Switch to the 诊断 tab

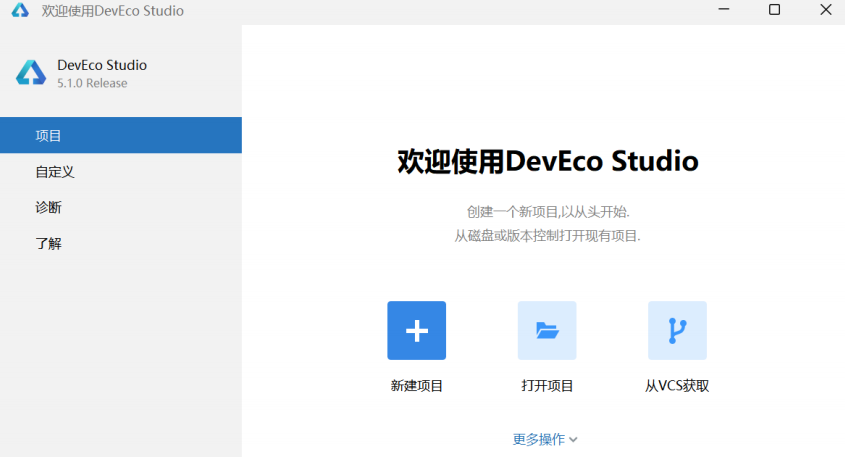click(x=121, y=207)
